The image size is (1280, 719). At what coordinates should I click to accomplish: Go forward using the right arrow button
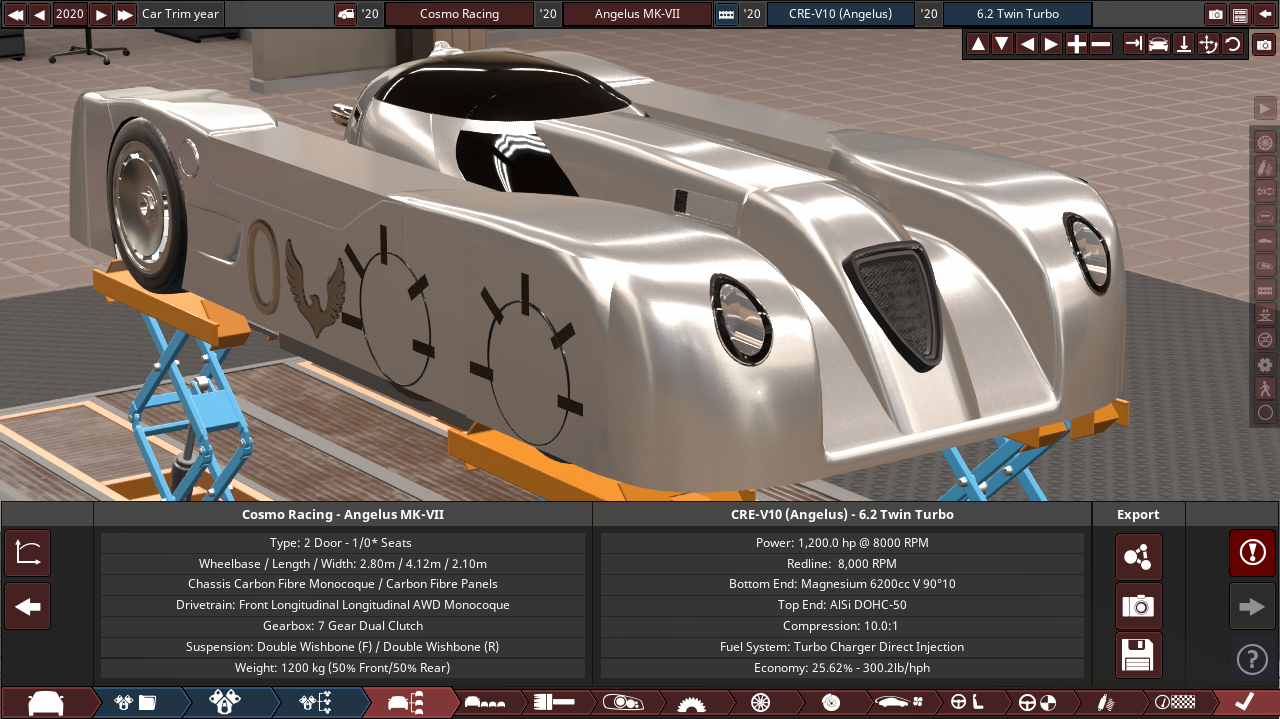coord(1252,607)
